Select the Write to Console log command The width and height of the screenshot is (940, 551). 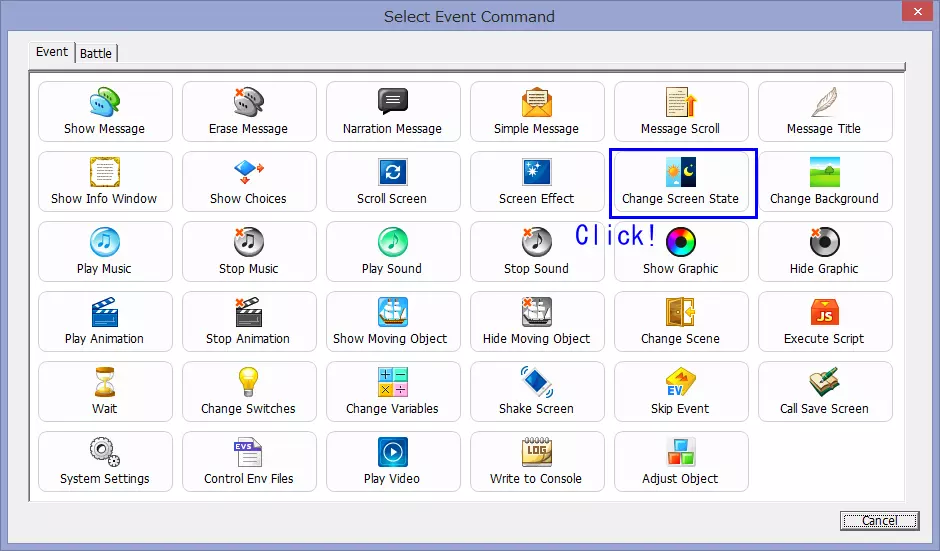[537, 462]
